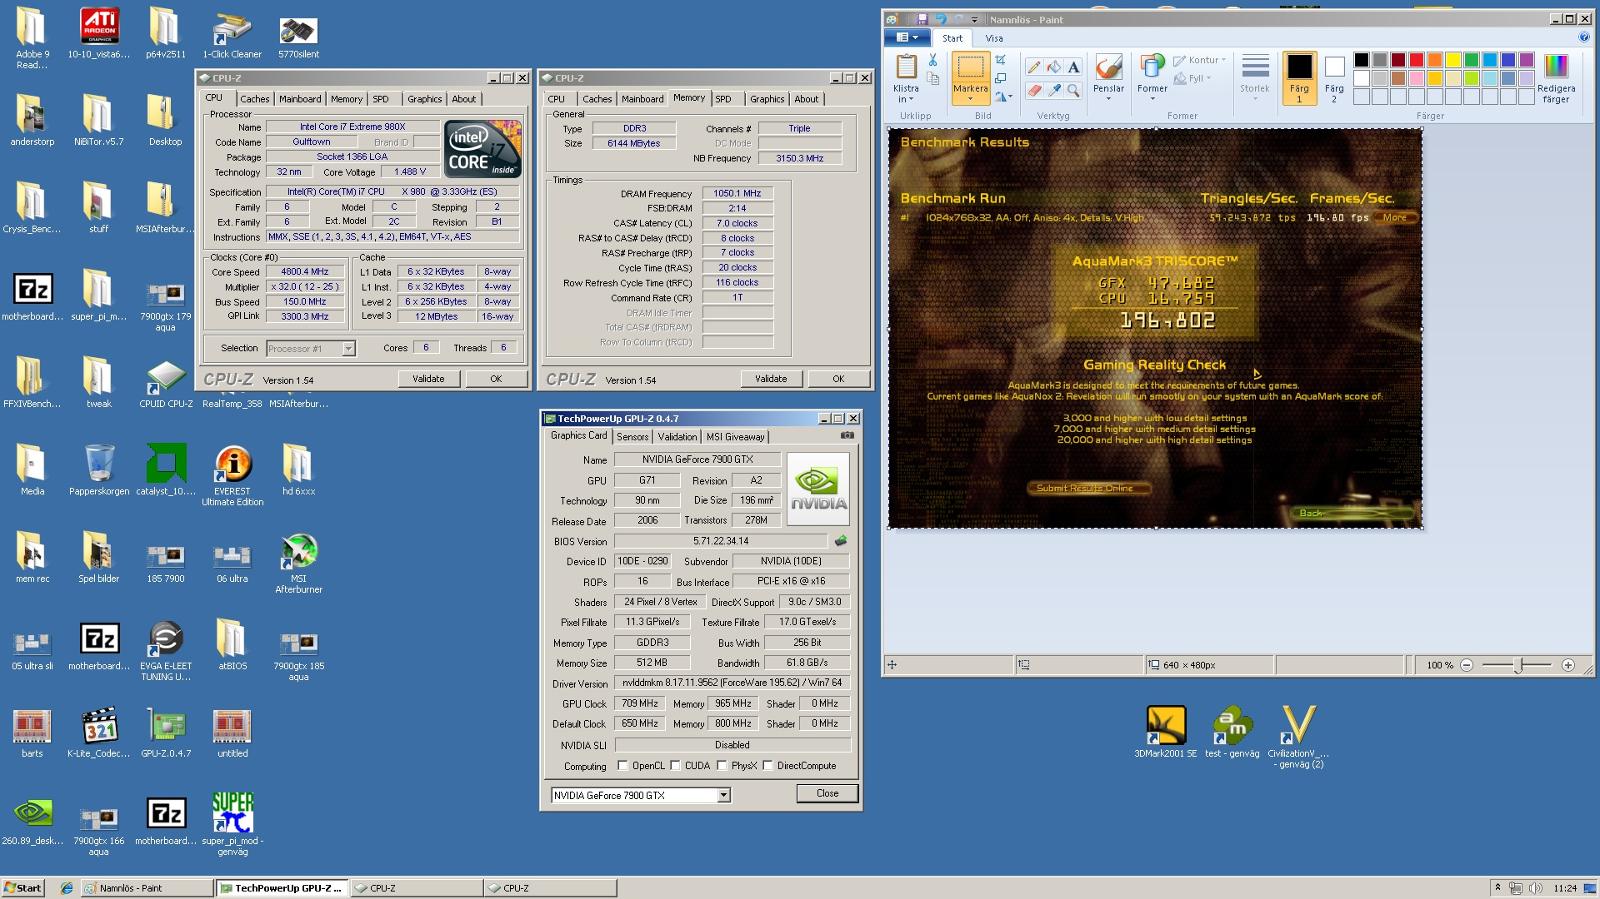The image size is (1600, 899).
Task: Open the 1-Click Cleaner desktop icon
Action: click(232, 35)
